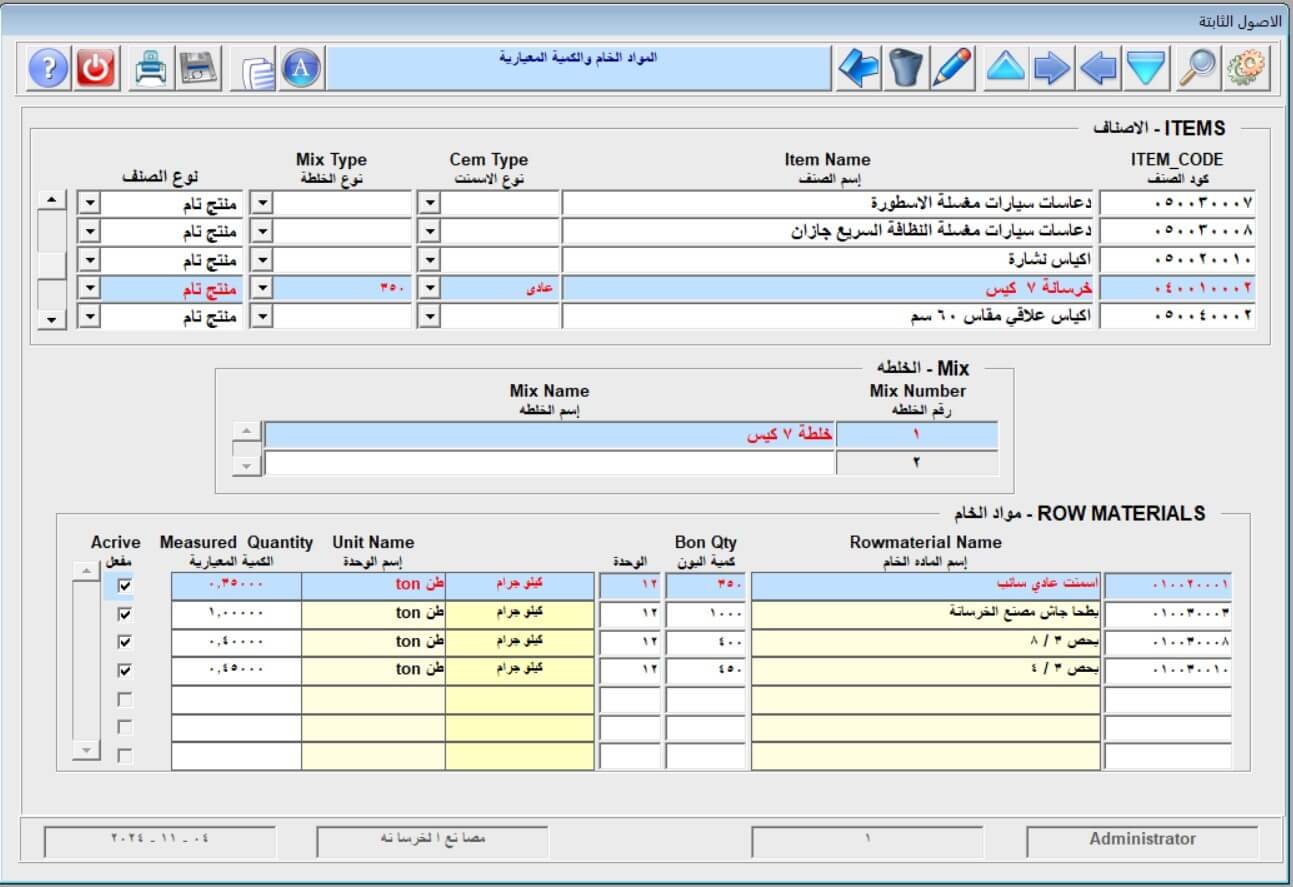Click the trash can delete icon

905,68
